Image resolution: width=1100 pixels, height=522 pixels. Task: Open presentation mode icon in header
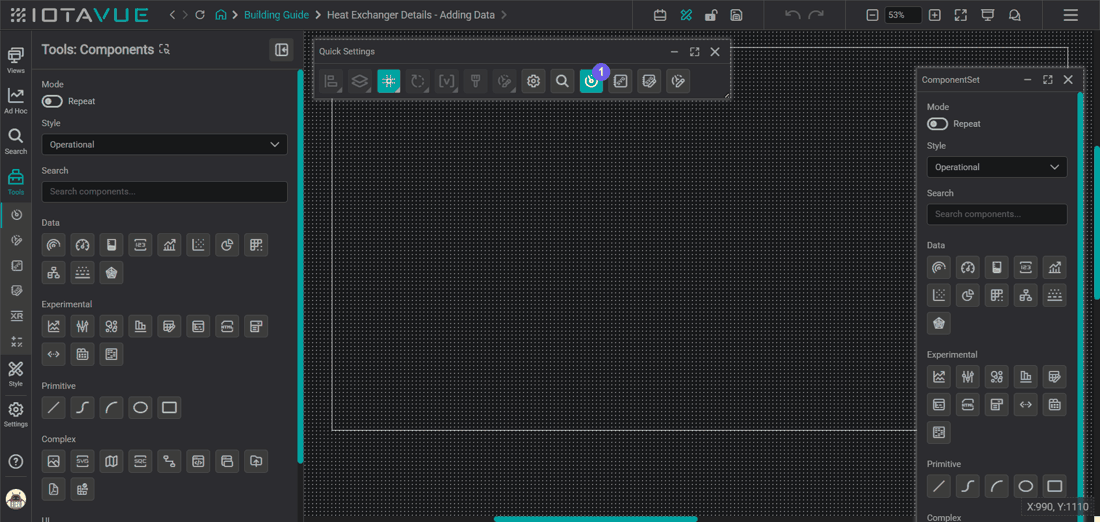988,15
